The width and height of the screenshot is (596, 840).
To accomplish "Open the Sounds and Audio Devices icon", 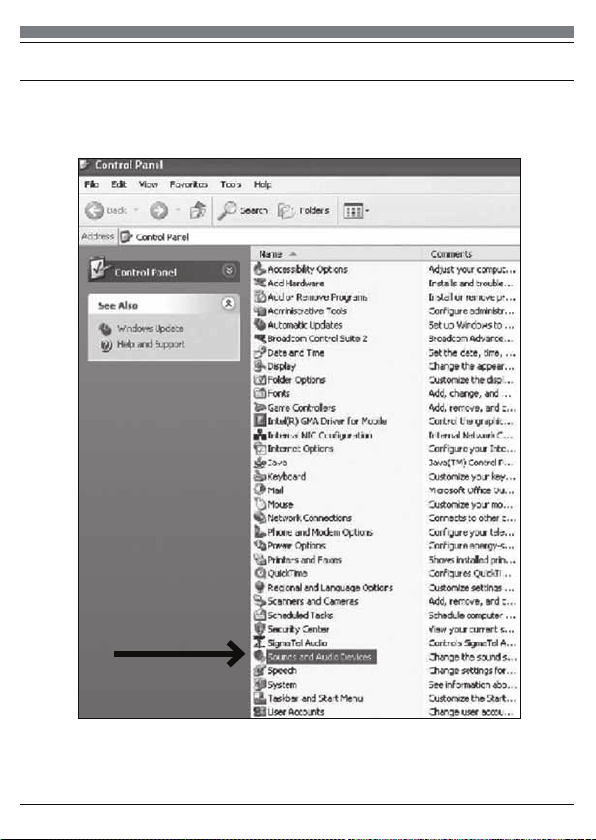I will (x=260, y=656).
